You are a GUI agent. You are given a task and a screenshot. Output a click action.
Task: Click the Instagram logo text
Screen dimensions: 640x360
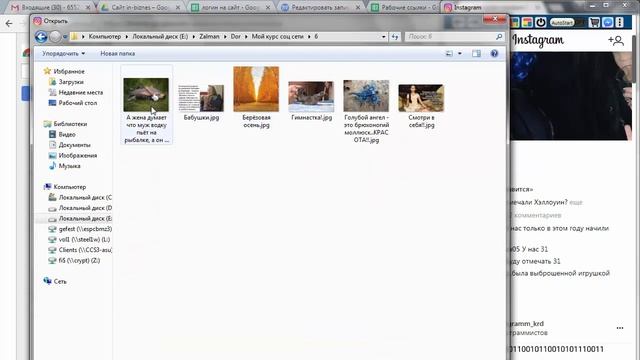click(x=538, y=40)
